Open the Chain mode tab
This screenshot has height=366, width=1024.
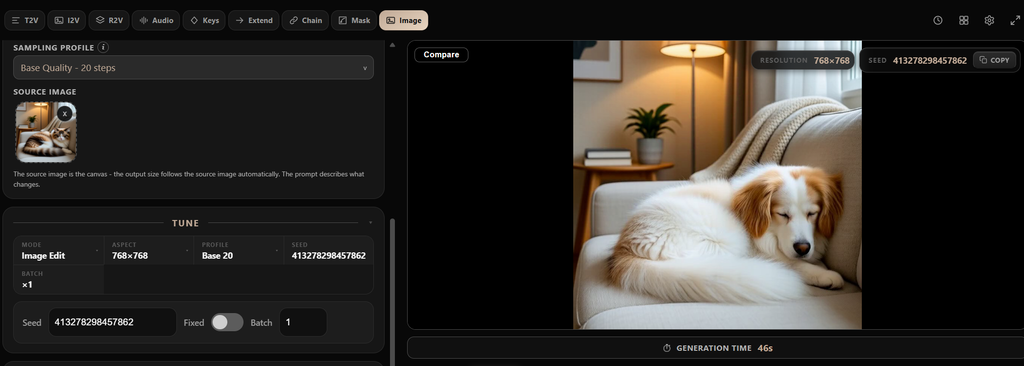click(x=306, y=20)
